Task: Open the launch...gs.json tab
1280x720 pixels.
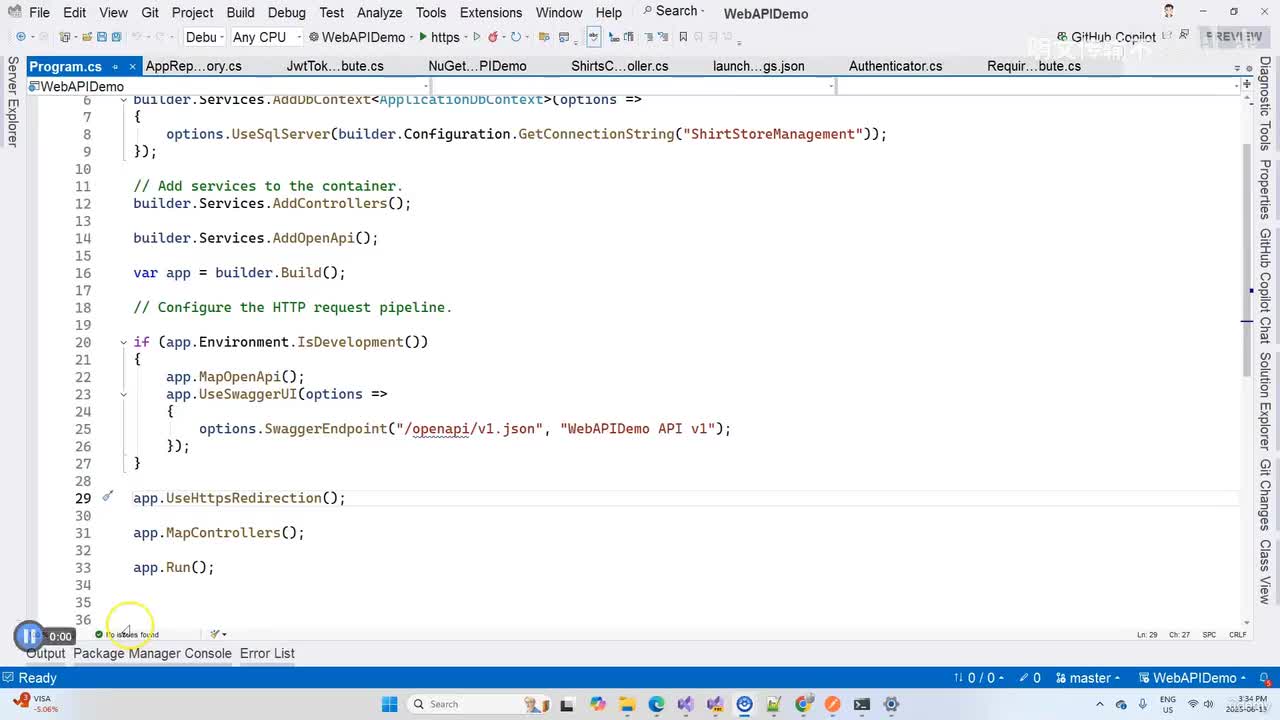Action: click(759, 66)
